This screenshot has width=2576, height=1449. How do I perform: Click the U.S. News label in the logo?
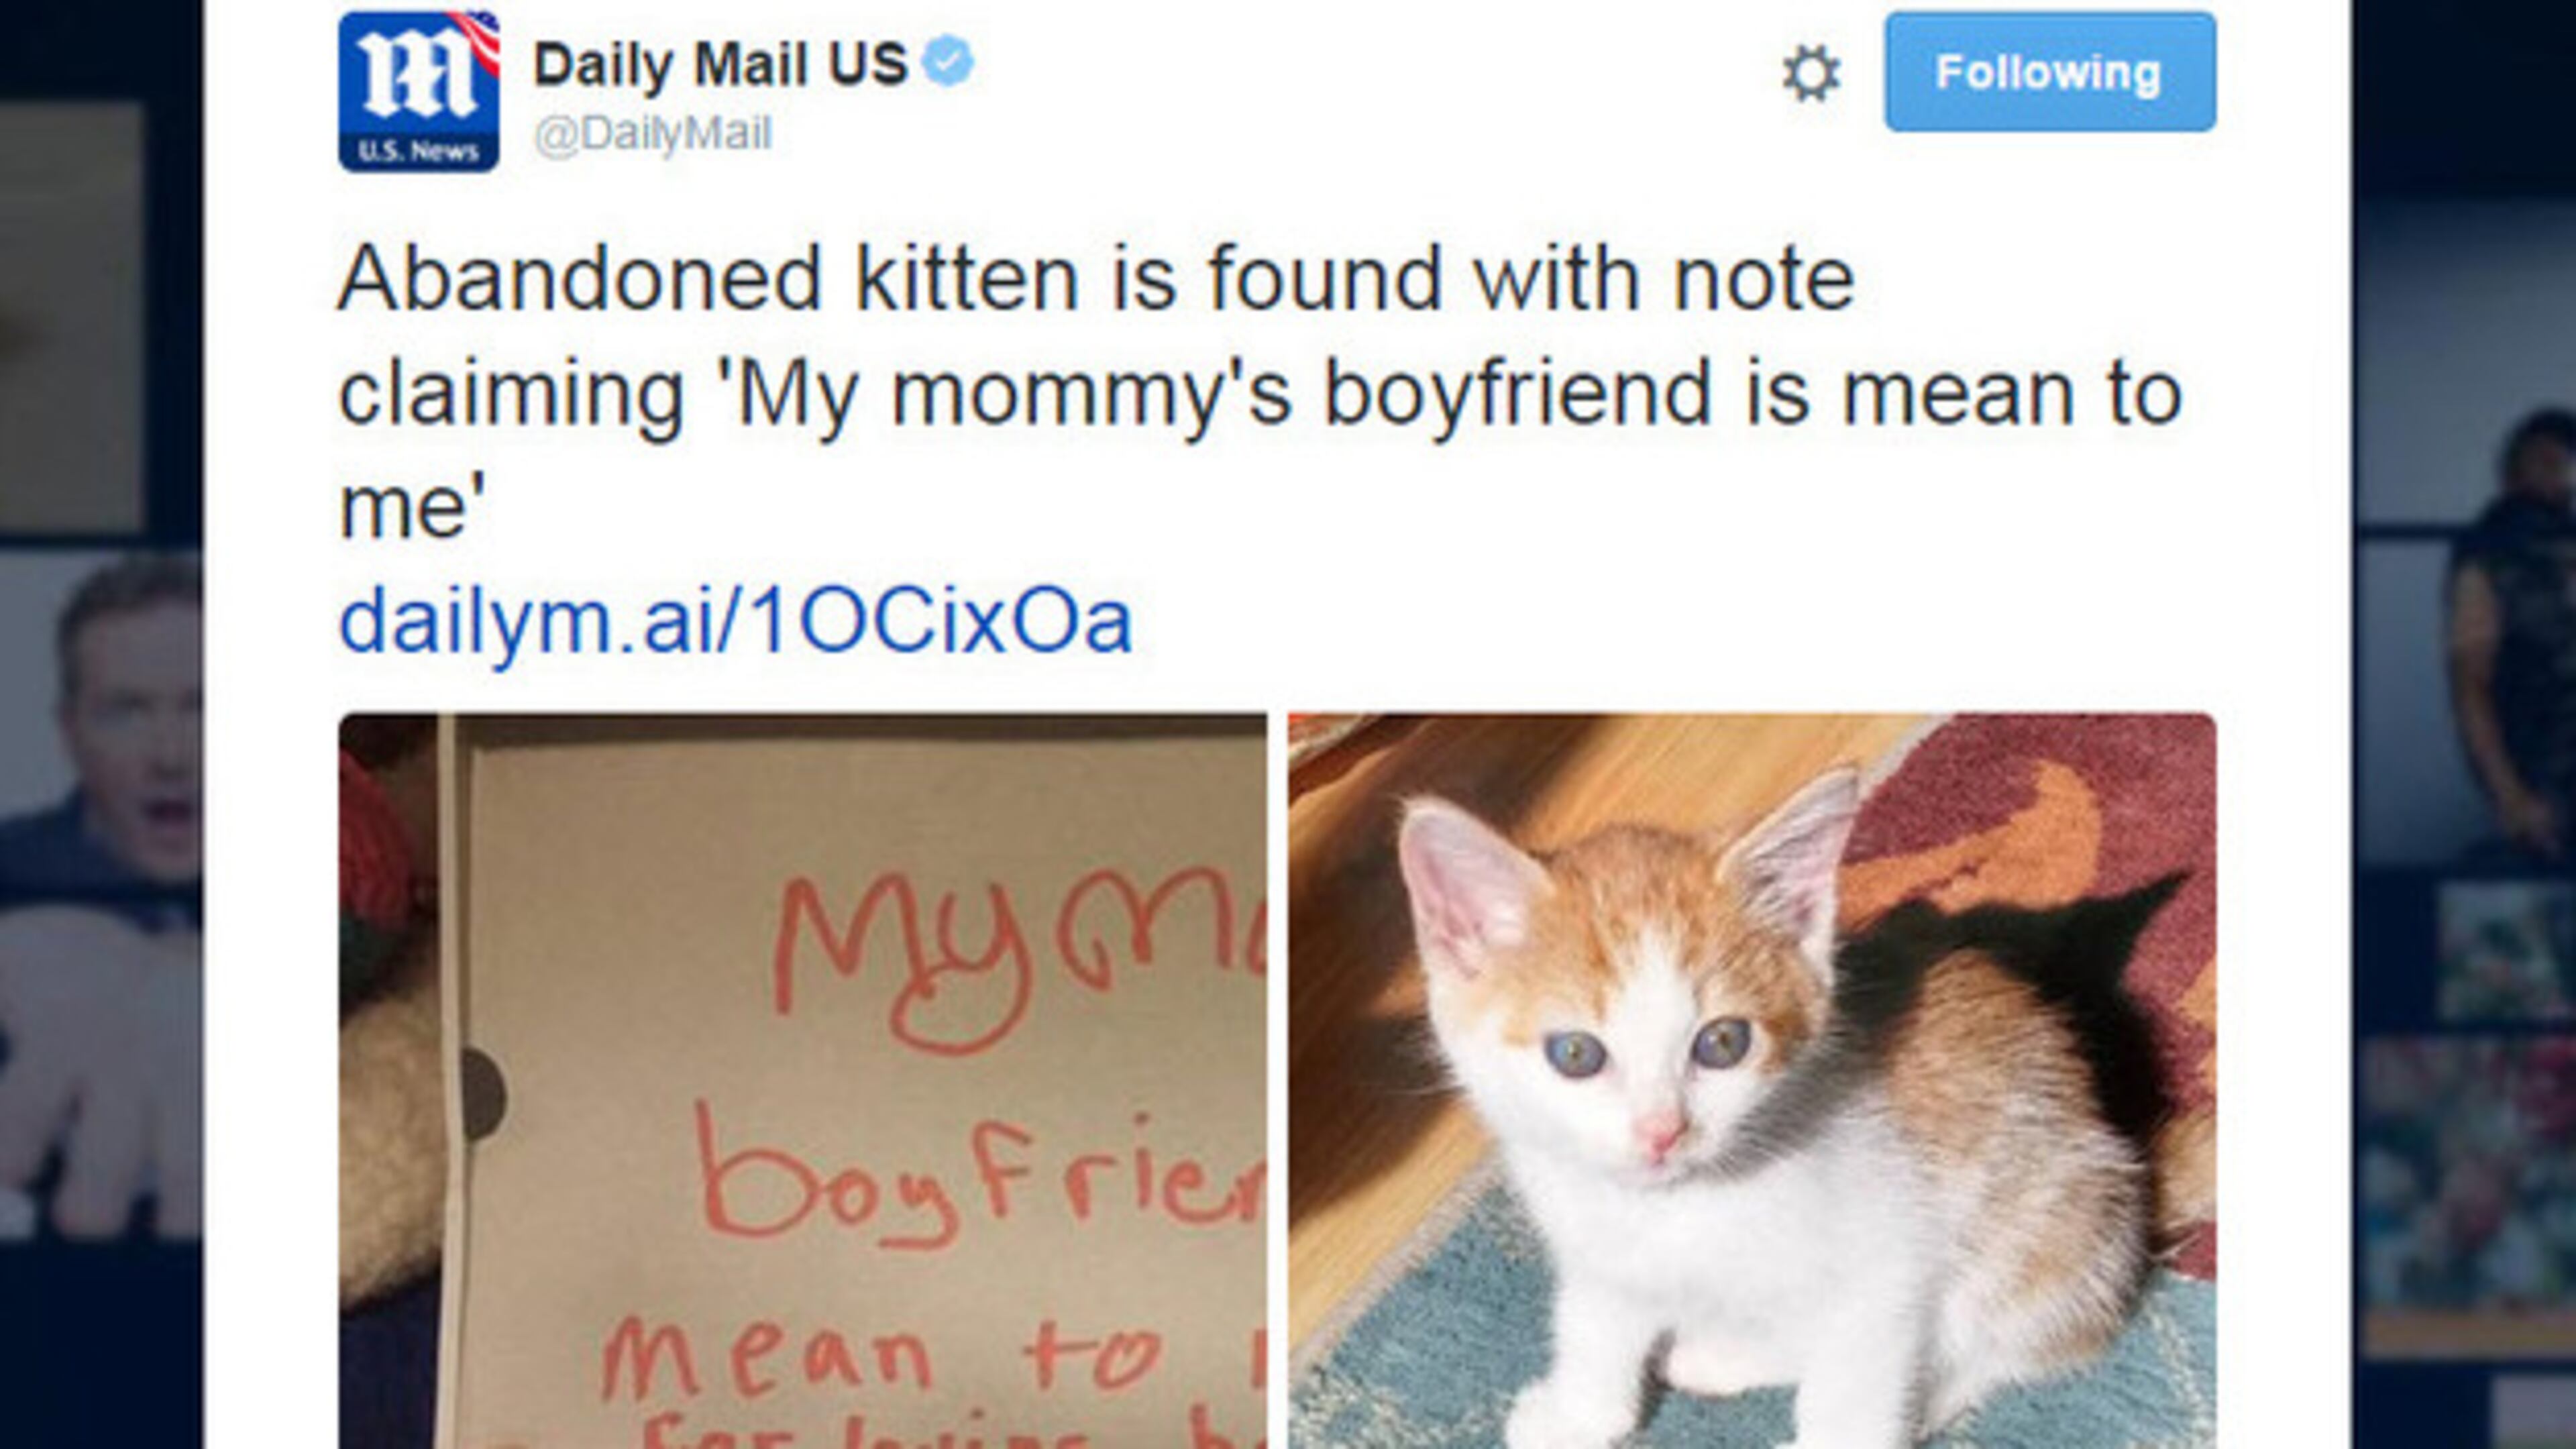pyautogui.click(x=418, y=151)
